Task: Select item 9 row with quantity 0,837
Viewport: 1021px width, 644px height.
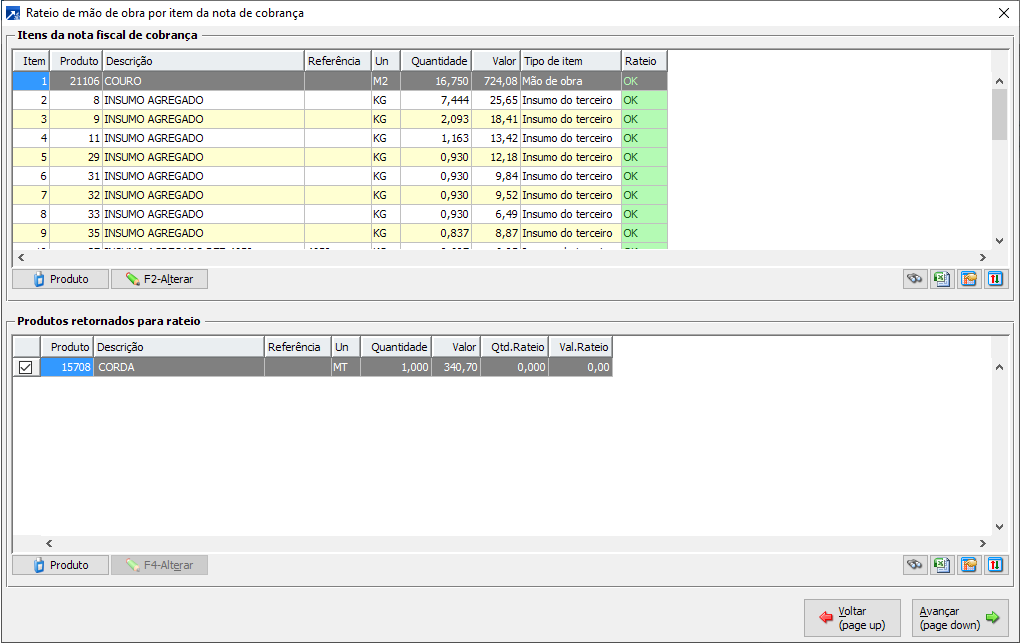Action: 340,232
